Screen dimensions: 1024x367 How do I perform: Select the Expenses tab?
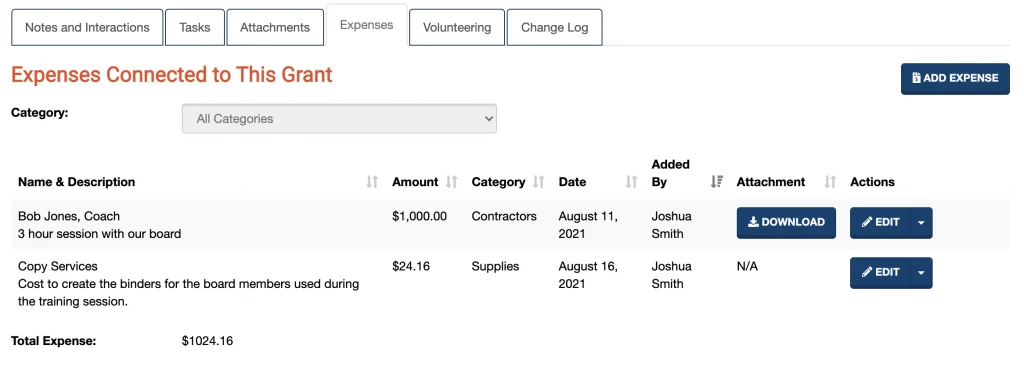[366, 25]
